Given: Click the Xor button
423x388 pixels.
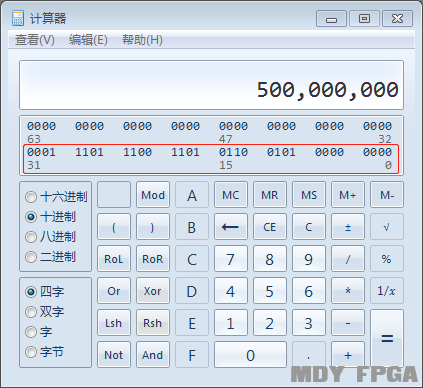Looking at the screenshot, I should coord(153,291).
